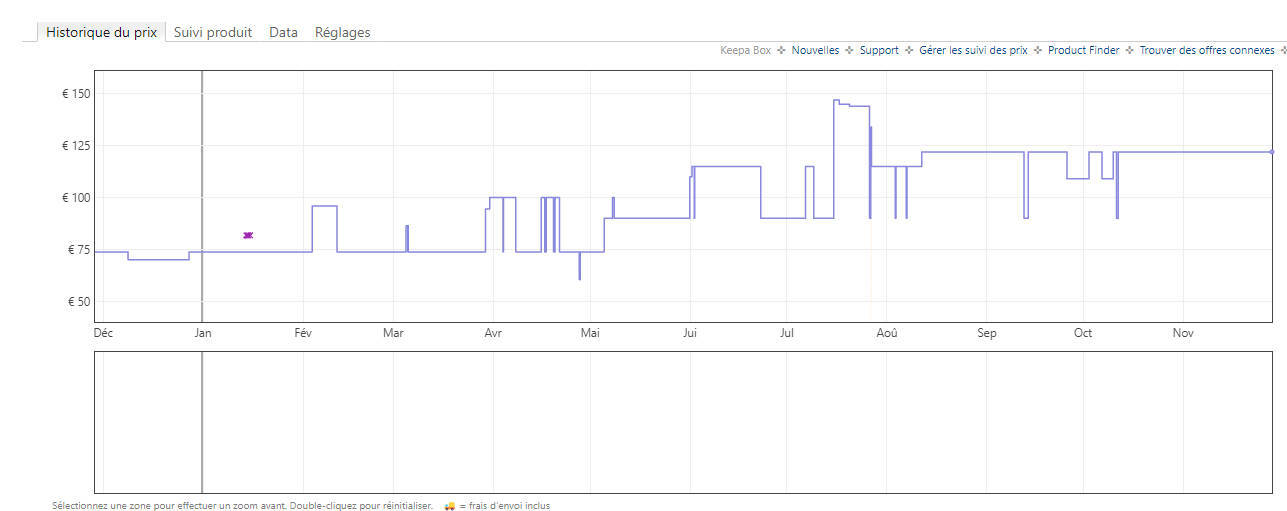Open the Nouvelles link

pyautogui.click(x=815, y=50)
